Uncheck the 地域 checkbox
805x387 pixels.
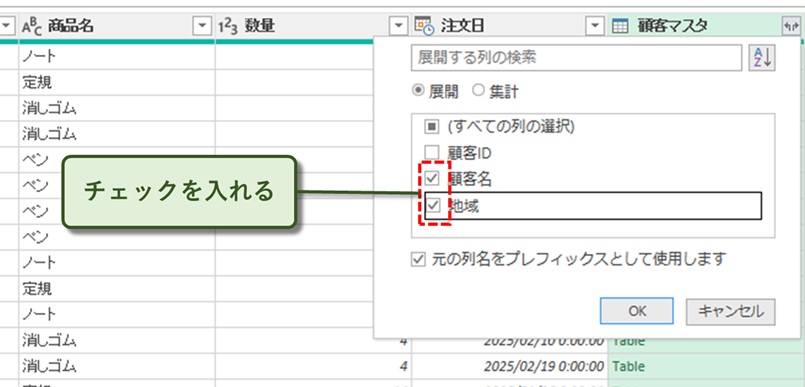(434, 206)
